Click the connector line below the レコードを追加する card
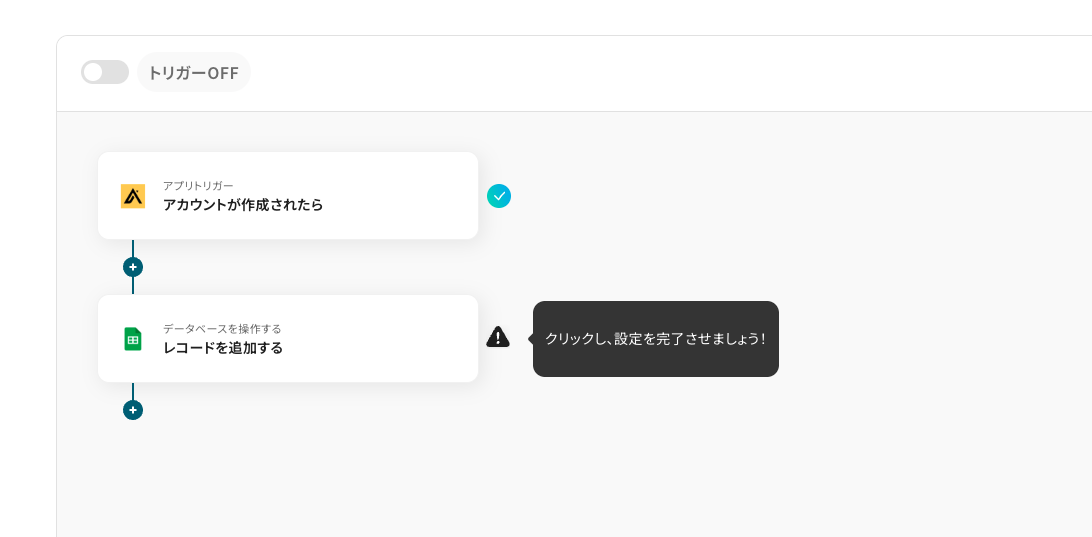 point(133,391)
